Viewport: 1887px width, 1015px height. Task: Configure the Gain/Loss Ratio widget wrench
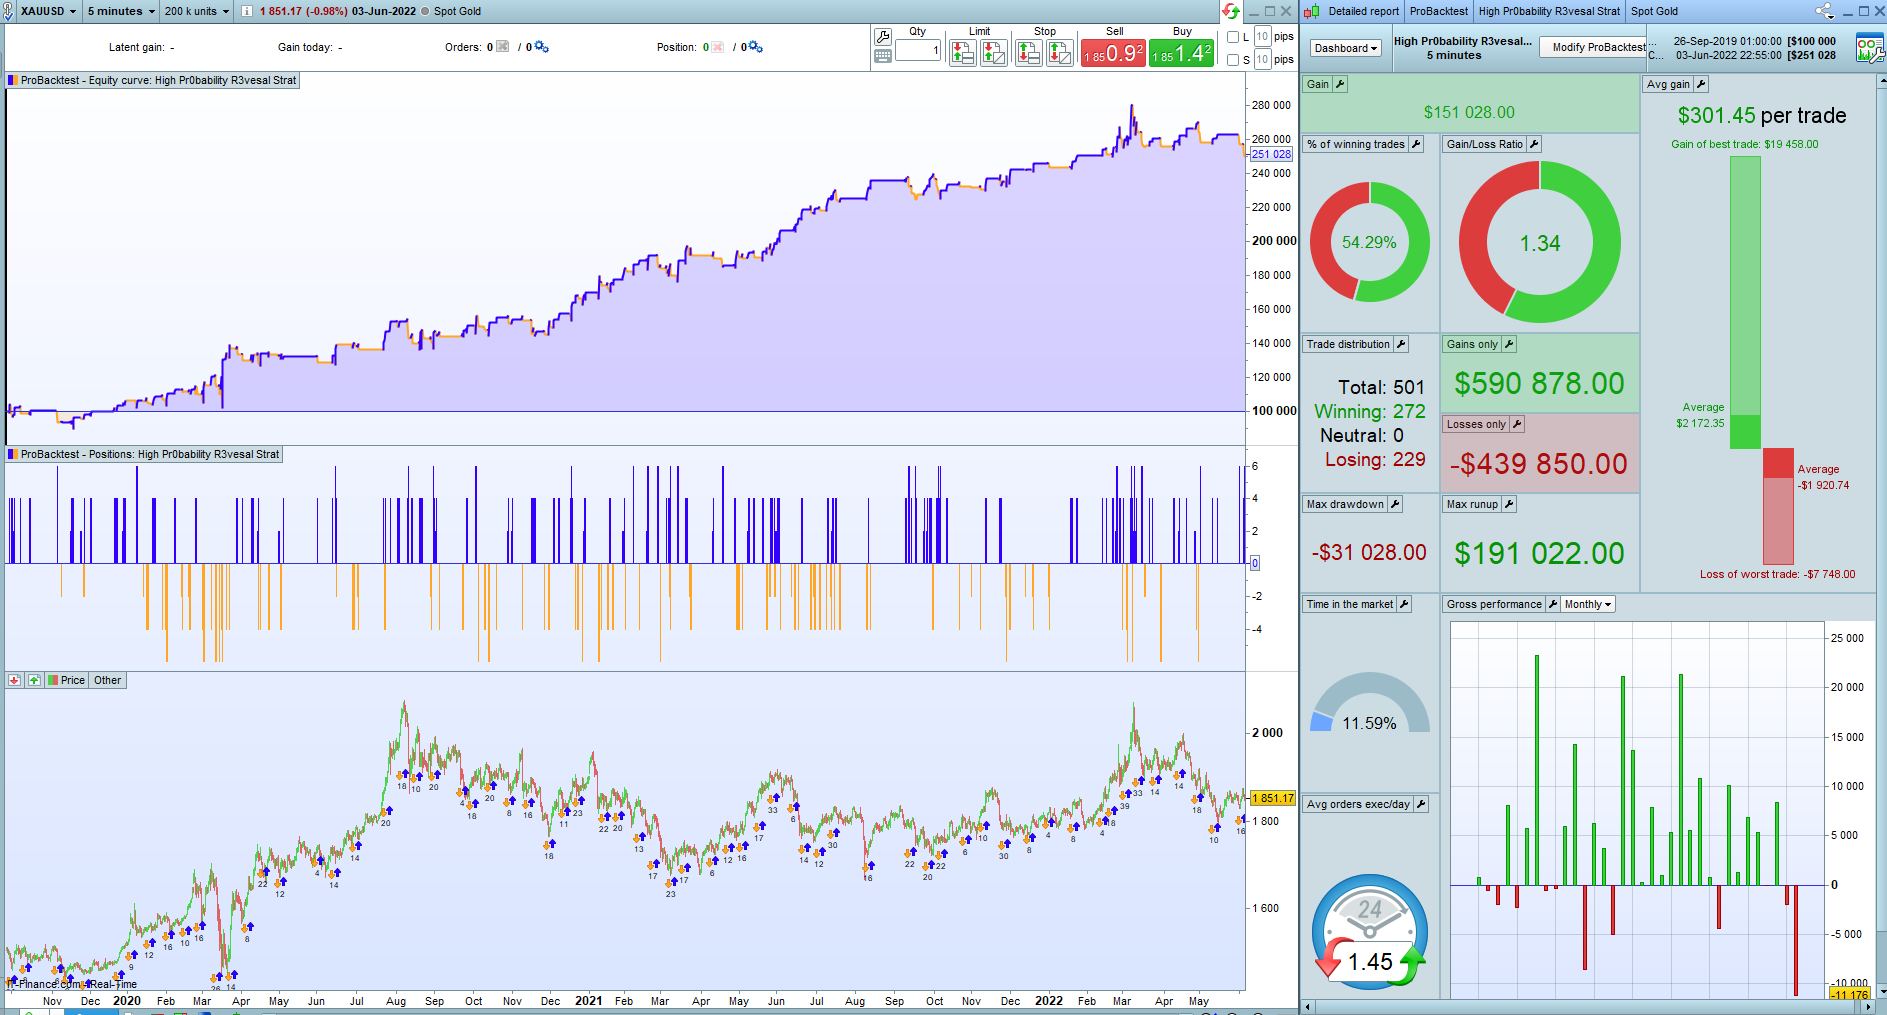click(x=1534, y=144)
